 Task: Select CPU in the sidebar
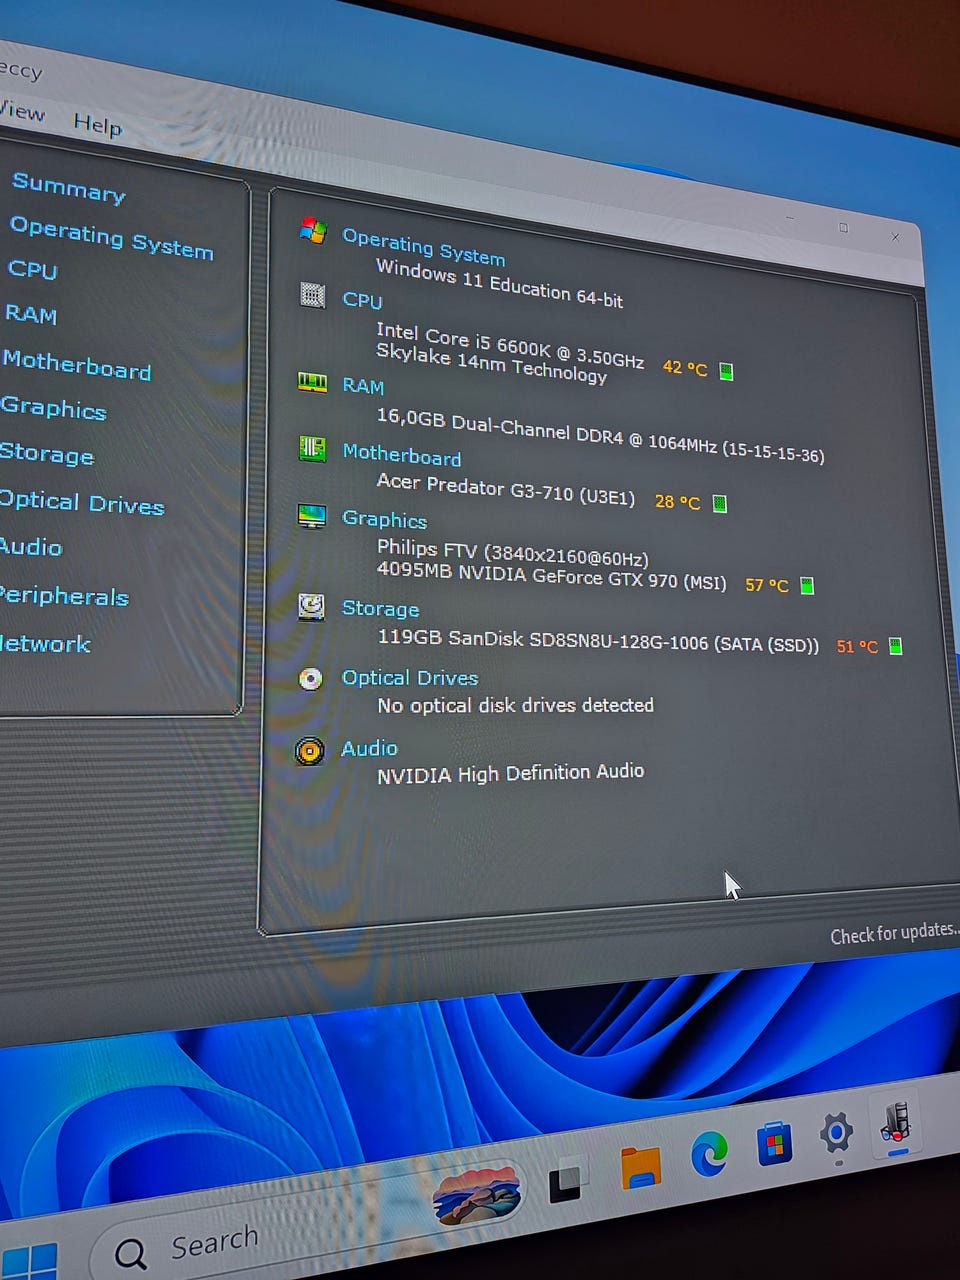(x=32, y=269)
